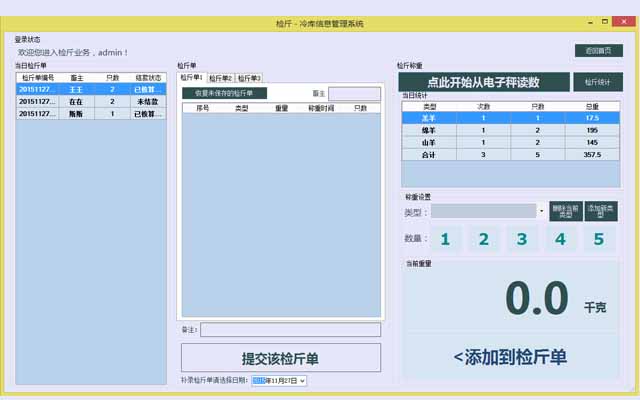
Task: Open the 检斤单3 tab
Action: click(x=249, y=78)
